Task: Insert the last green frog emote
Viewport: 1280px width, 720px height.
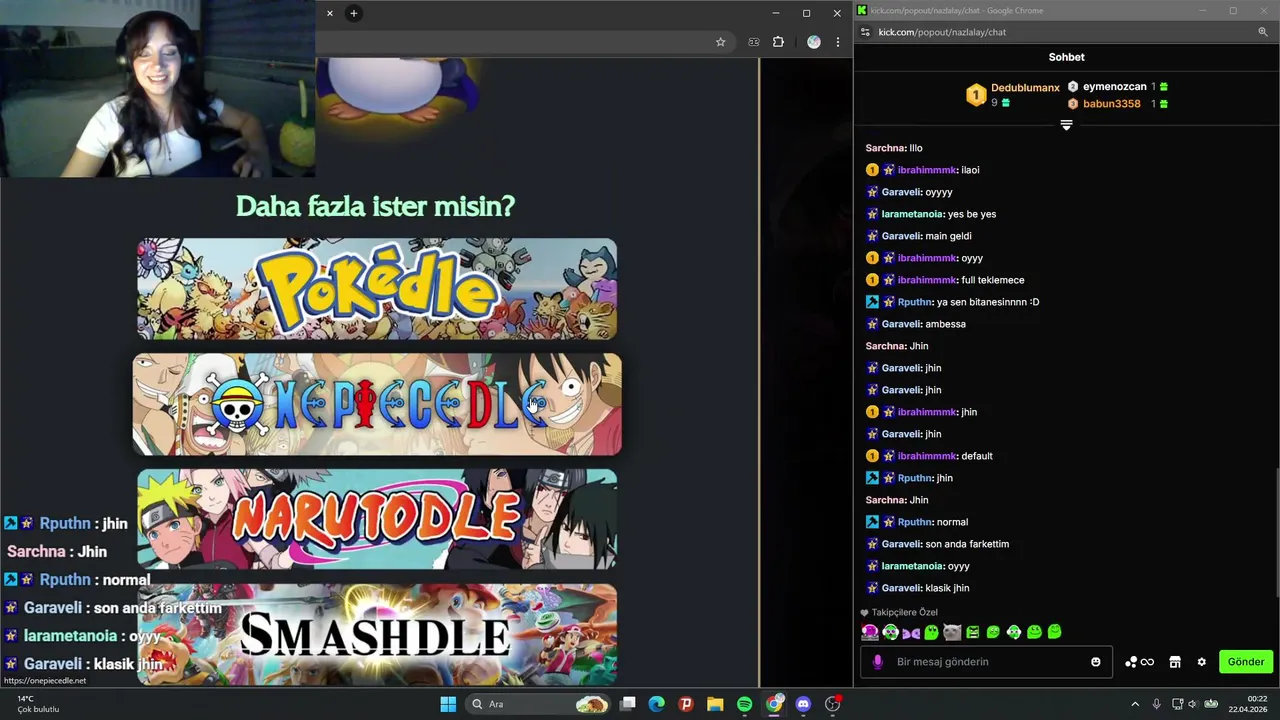Action: click(x=1054, y=632)
